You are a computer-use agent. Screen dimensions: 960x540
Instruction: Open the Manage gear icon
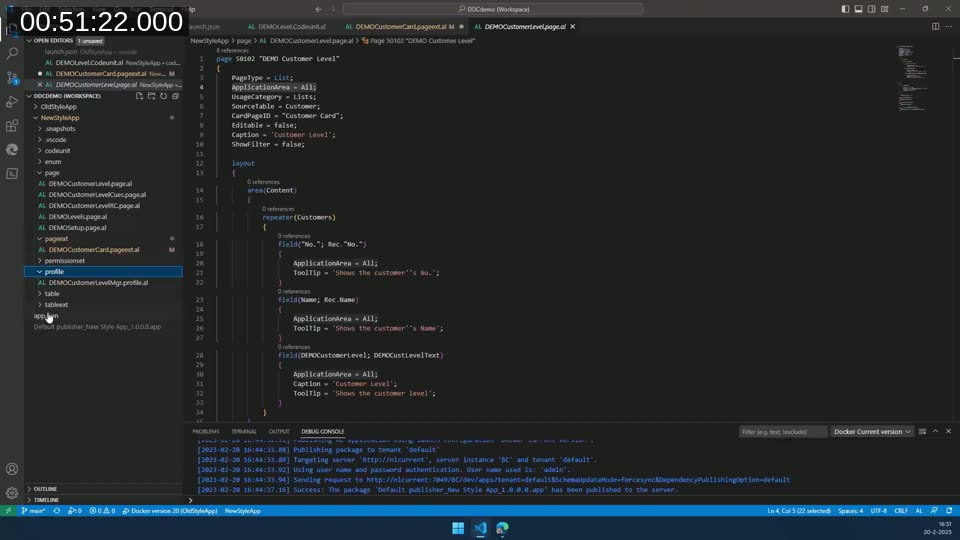(x=12, y=493)
